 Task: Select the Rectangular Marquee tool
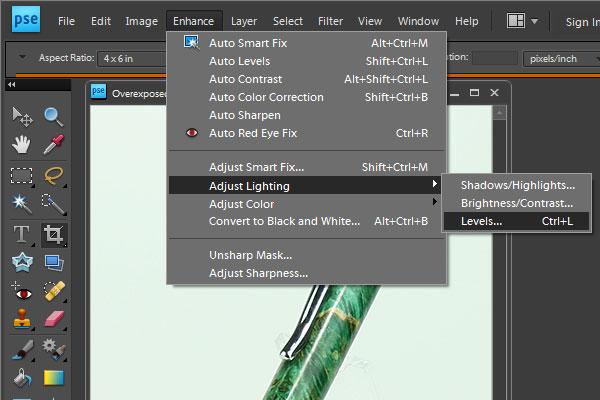coord(21,176)
